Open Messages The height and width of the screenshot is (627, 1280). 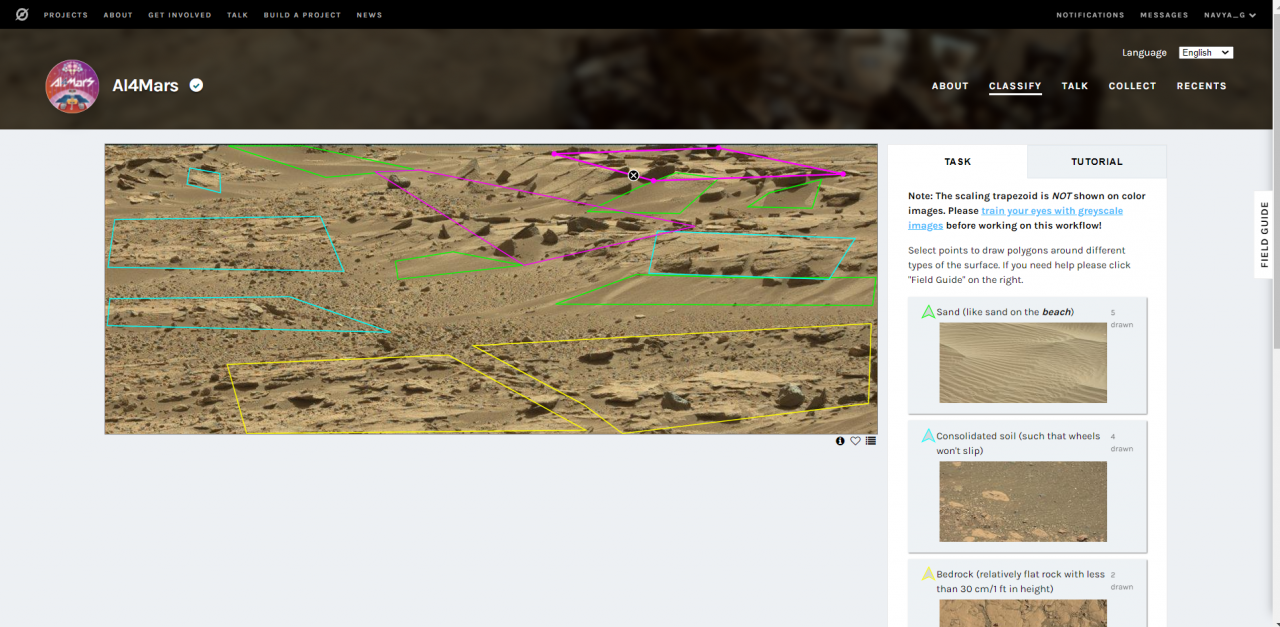pos(1165,15)
